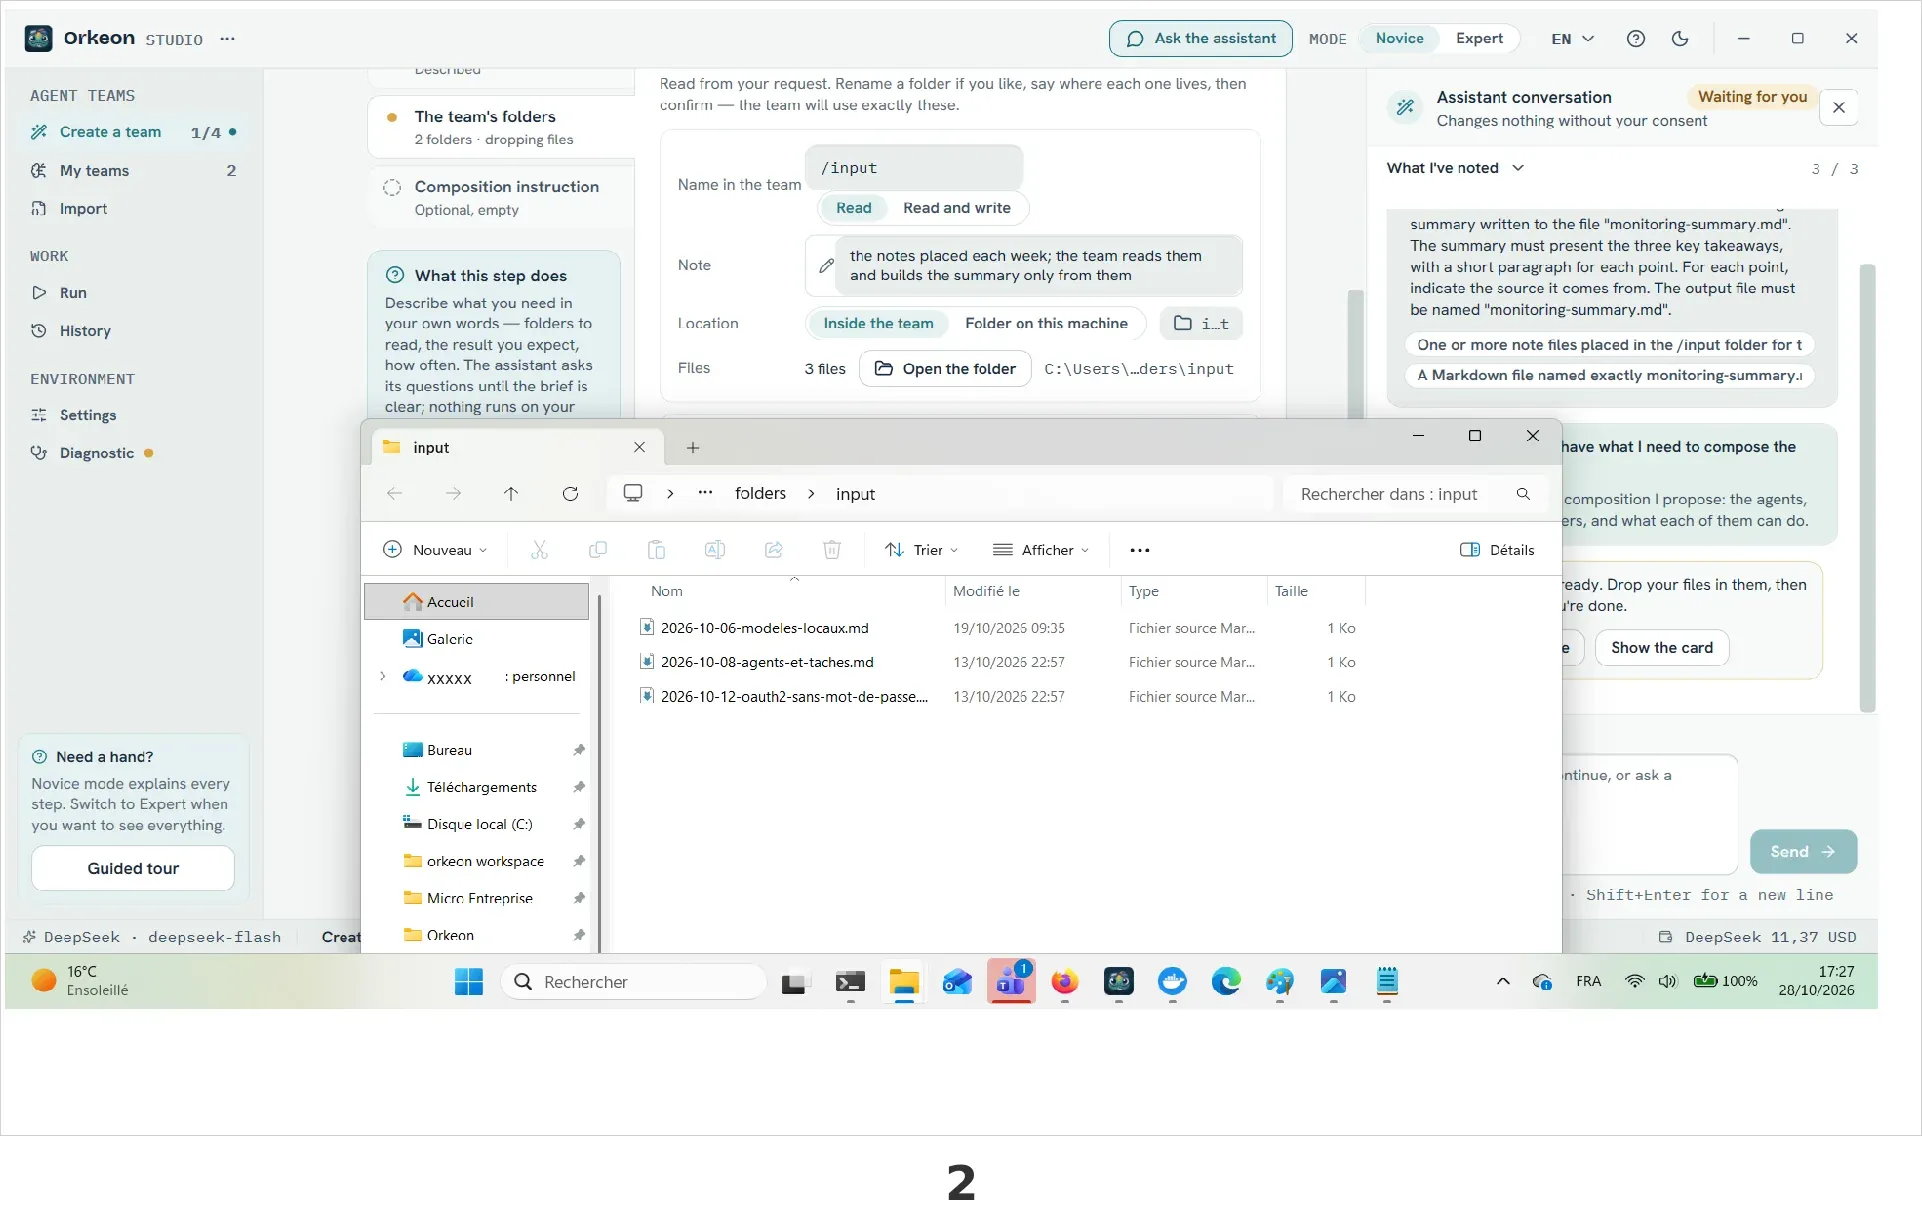
Task: Go up one level in Explorer
Action: [511, 494]
